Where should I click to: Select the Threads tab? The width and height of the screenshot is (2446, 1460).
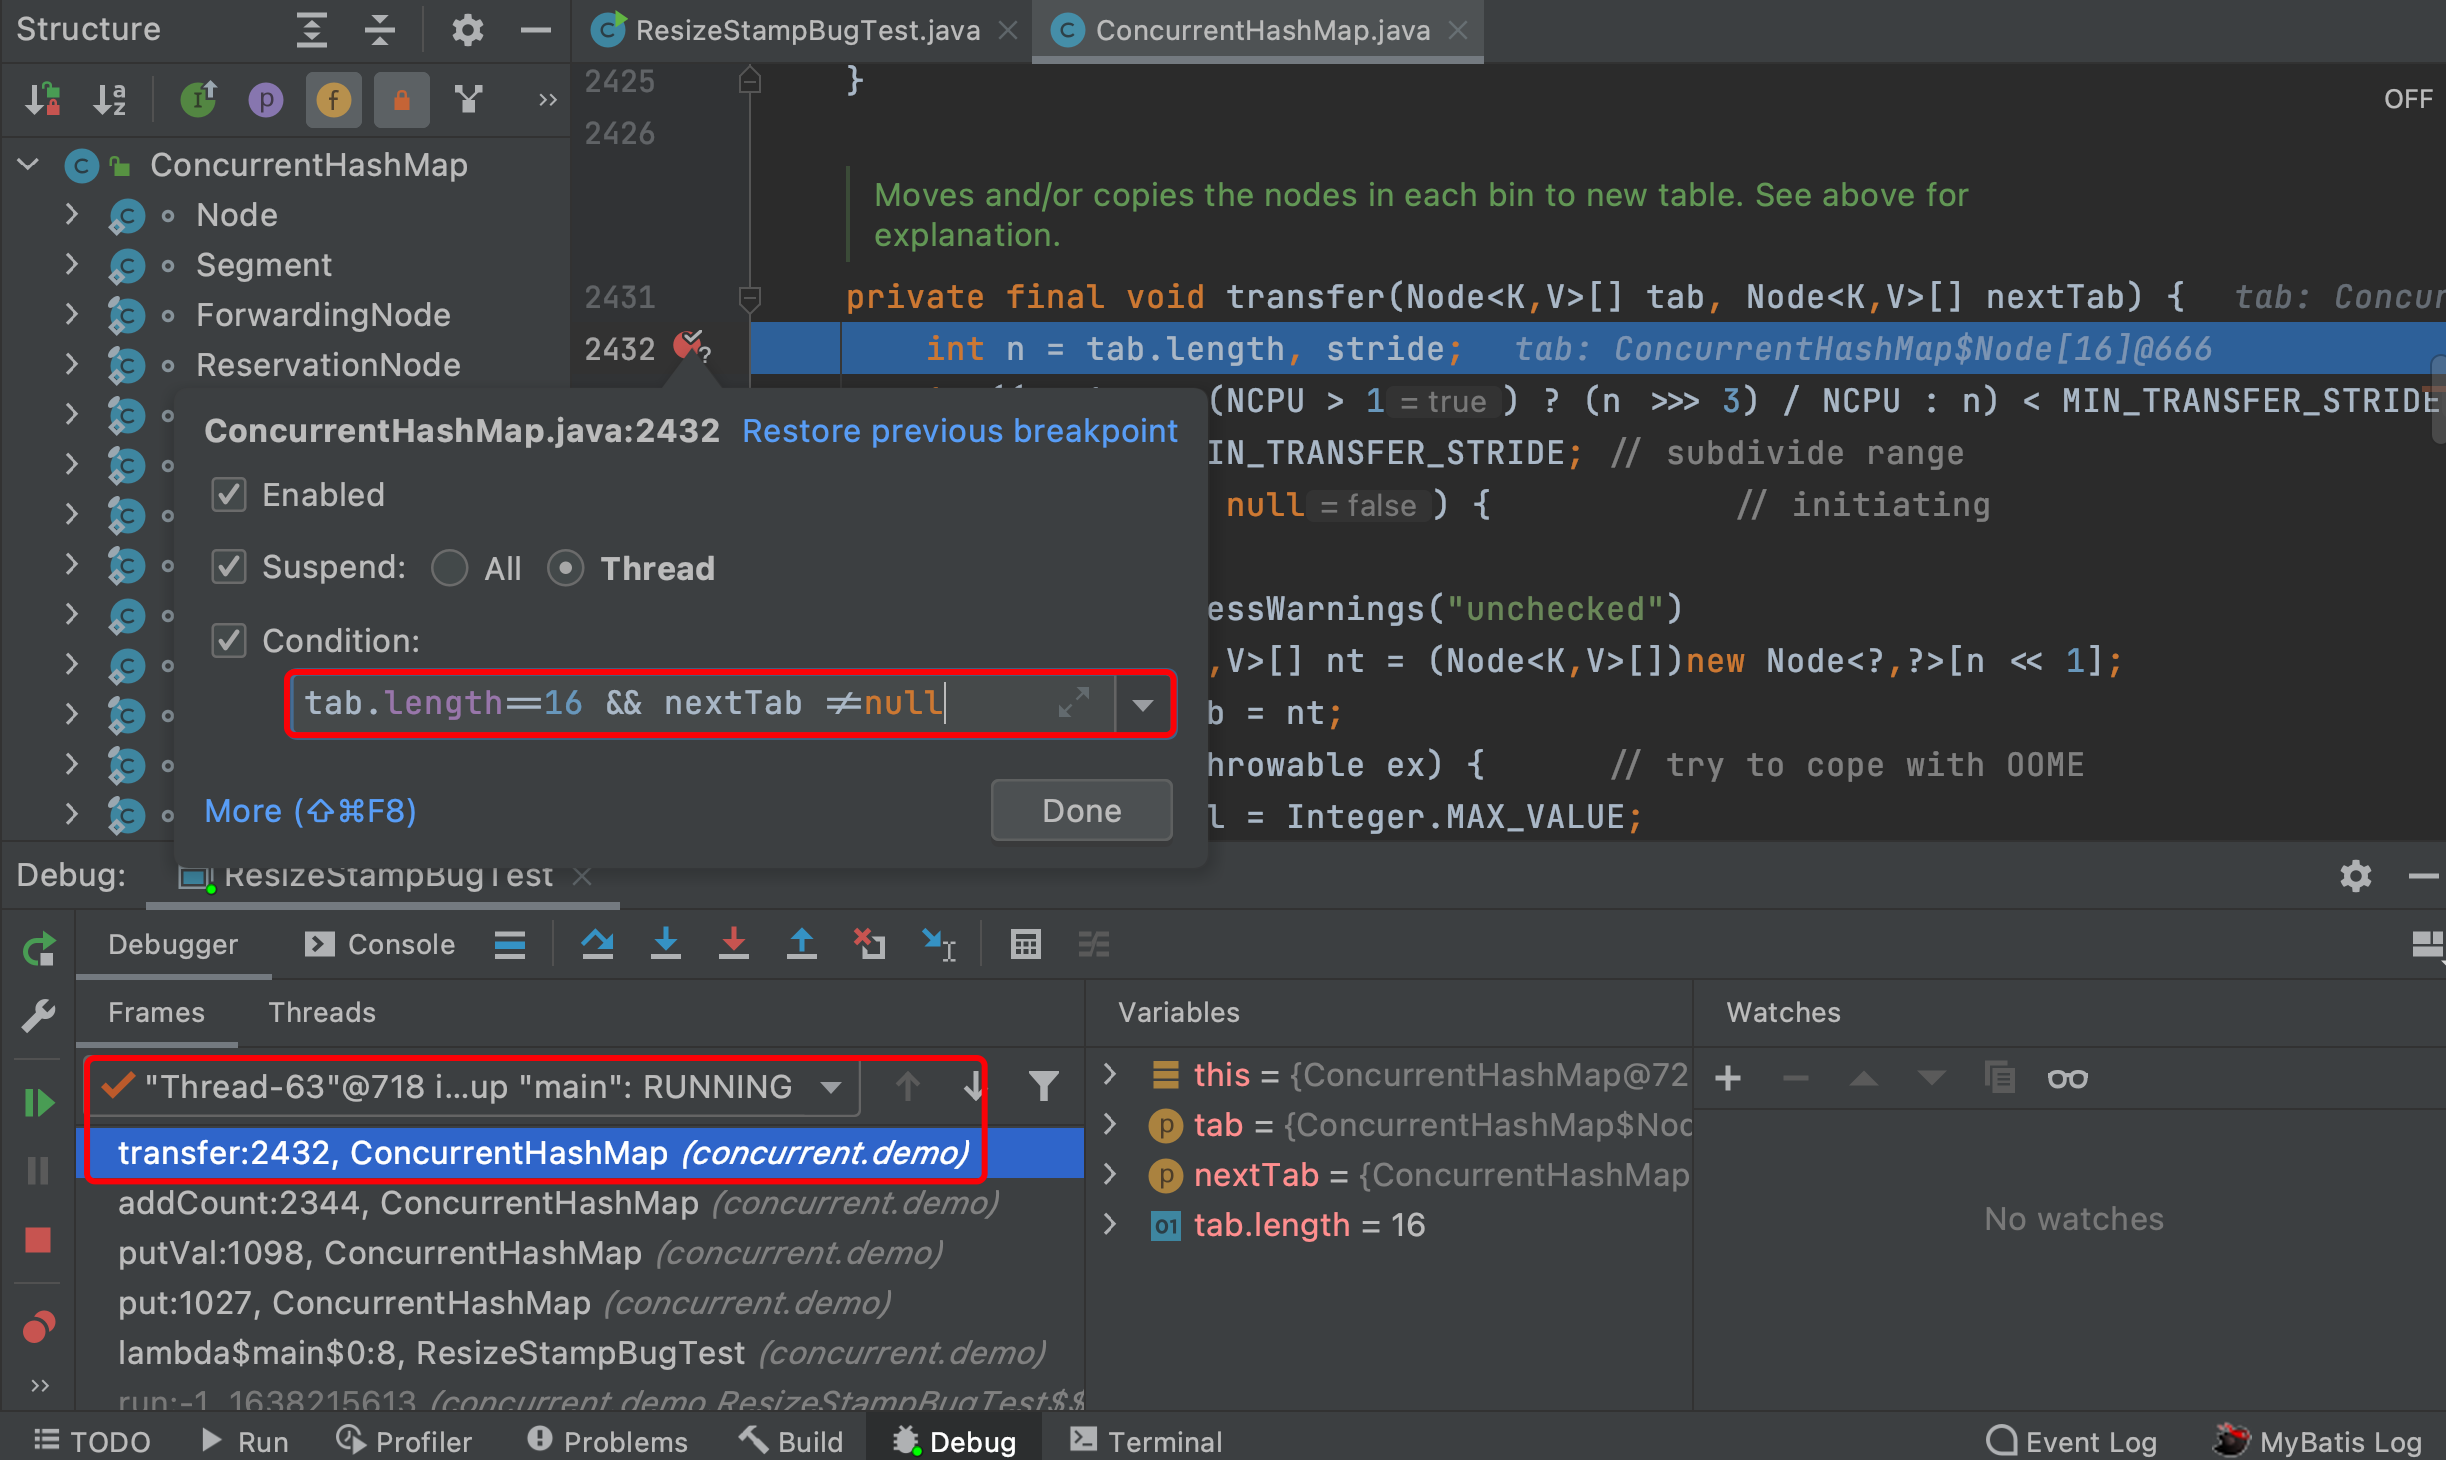tap(322, 1012)
